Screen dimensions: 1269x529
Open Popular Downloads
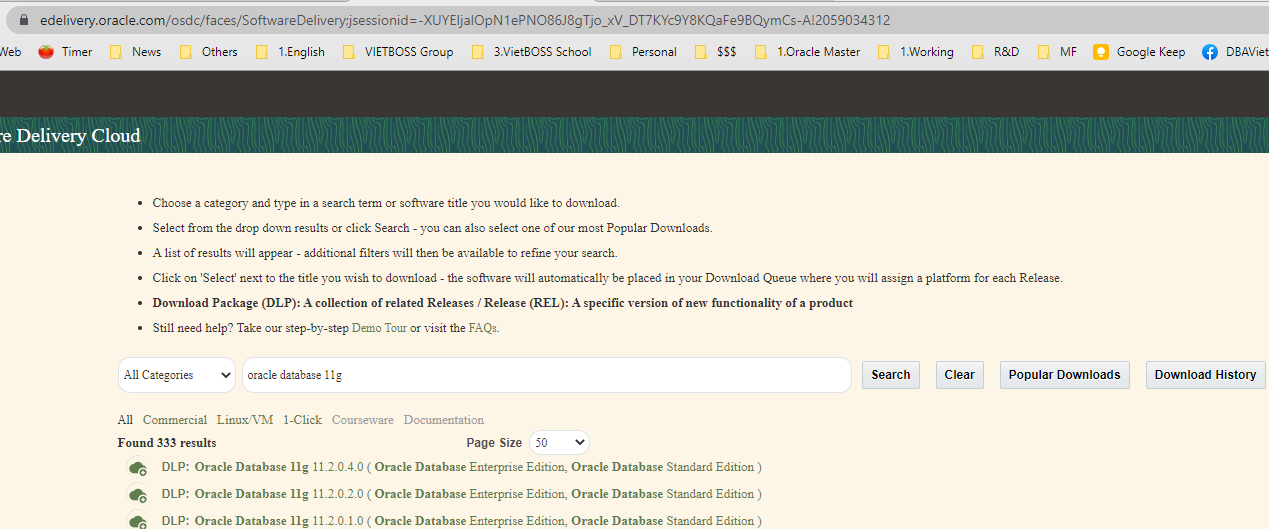1064,375
